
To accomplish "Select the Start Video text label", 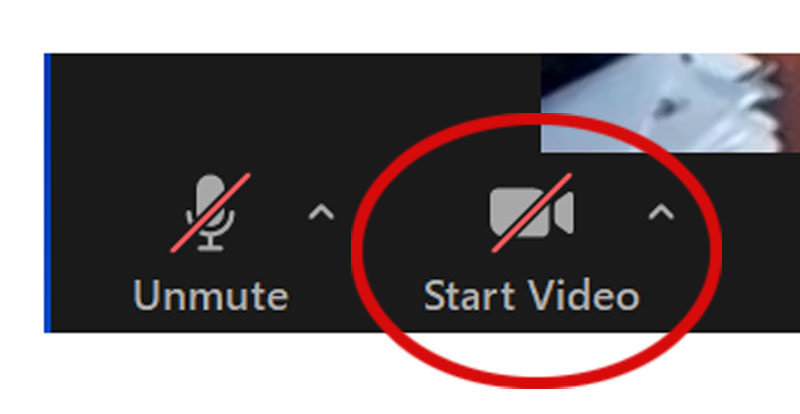I will 531,296.
